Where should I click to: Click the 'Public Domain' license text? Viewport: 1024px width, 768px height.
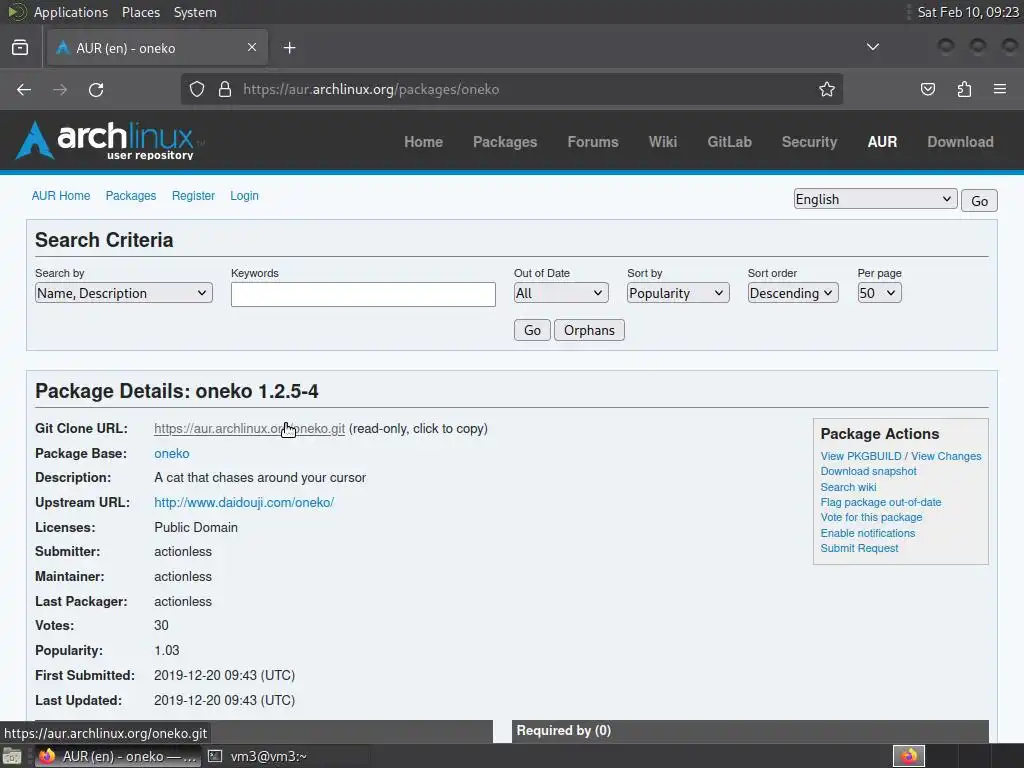pyautogui.click(x=196, y=527)
